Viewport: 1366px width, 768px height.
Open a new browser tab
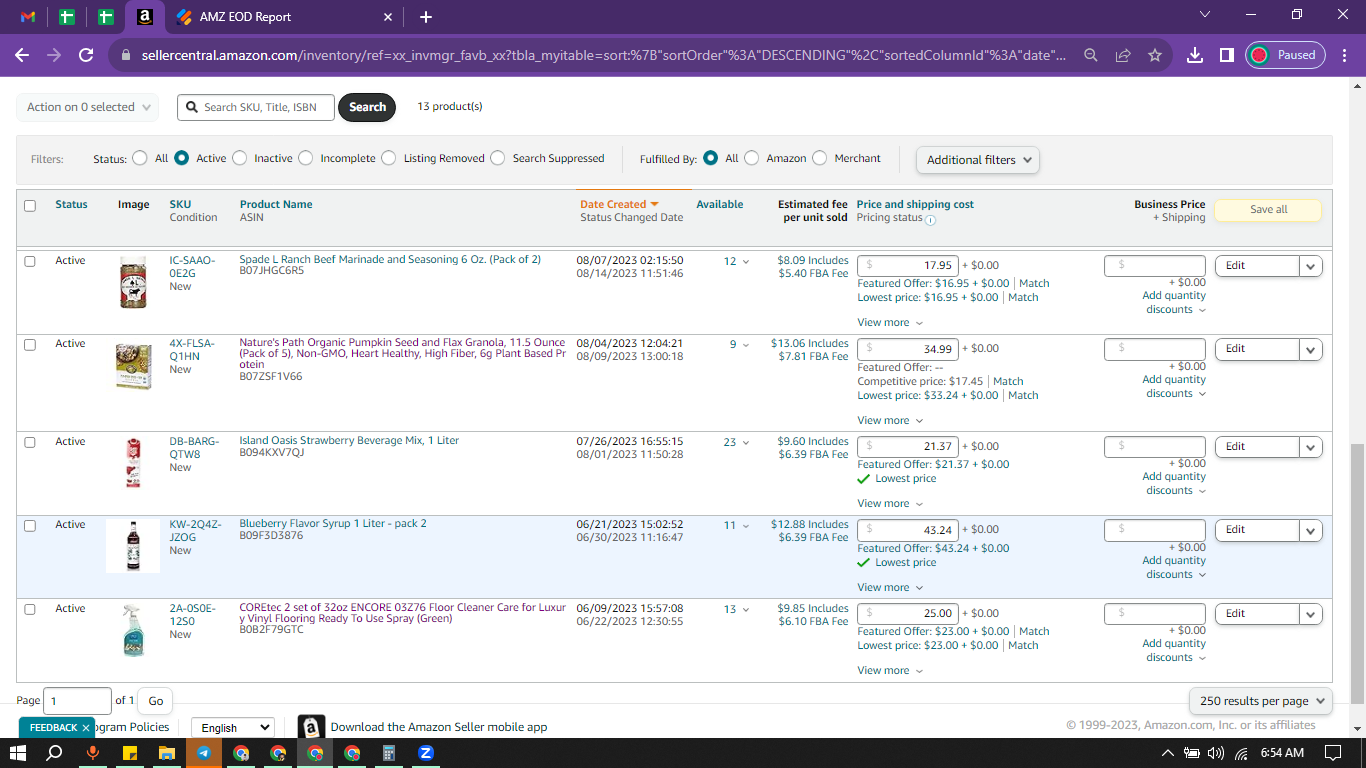(x=426, y=17)
